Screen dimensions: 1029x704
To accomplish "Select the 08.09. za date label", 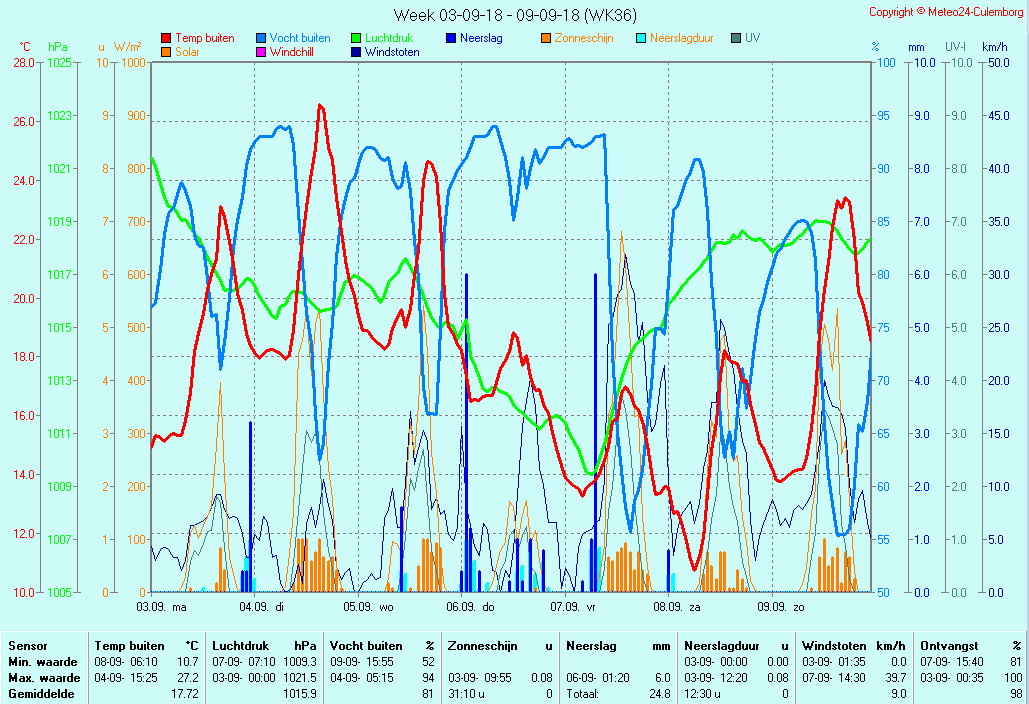I will [x=677, y=607].
